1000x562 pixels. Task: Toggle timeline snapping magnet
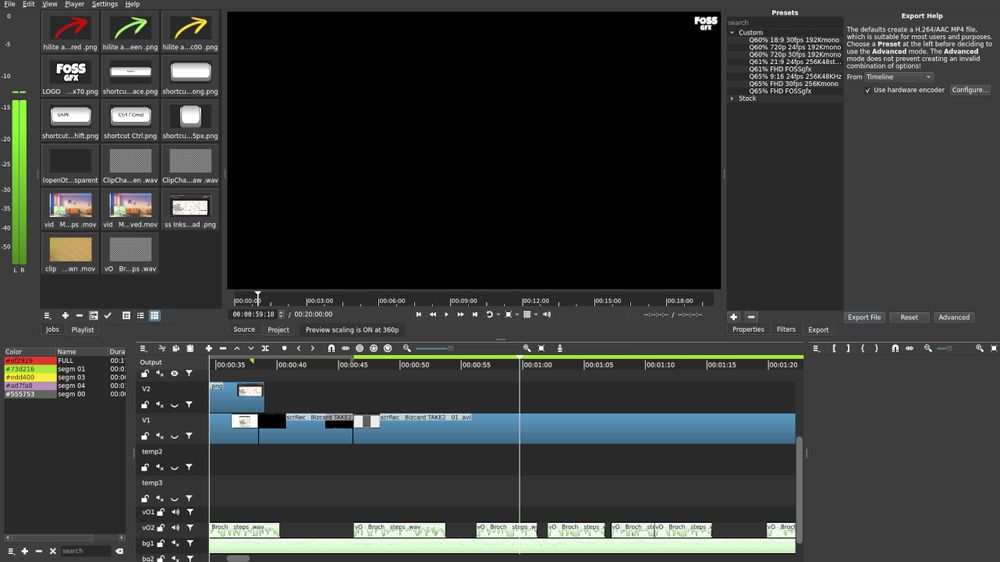[x=331, y=348]
